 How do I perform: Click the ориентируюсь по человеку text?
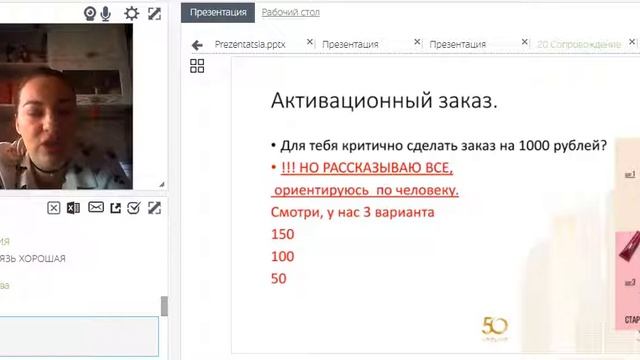[366, 190]
